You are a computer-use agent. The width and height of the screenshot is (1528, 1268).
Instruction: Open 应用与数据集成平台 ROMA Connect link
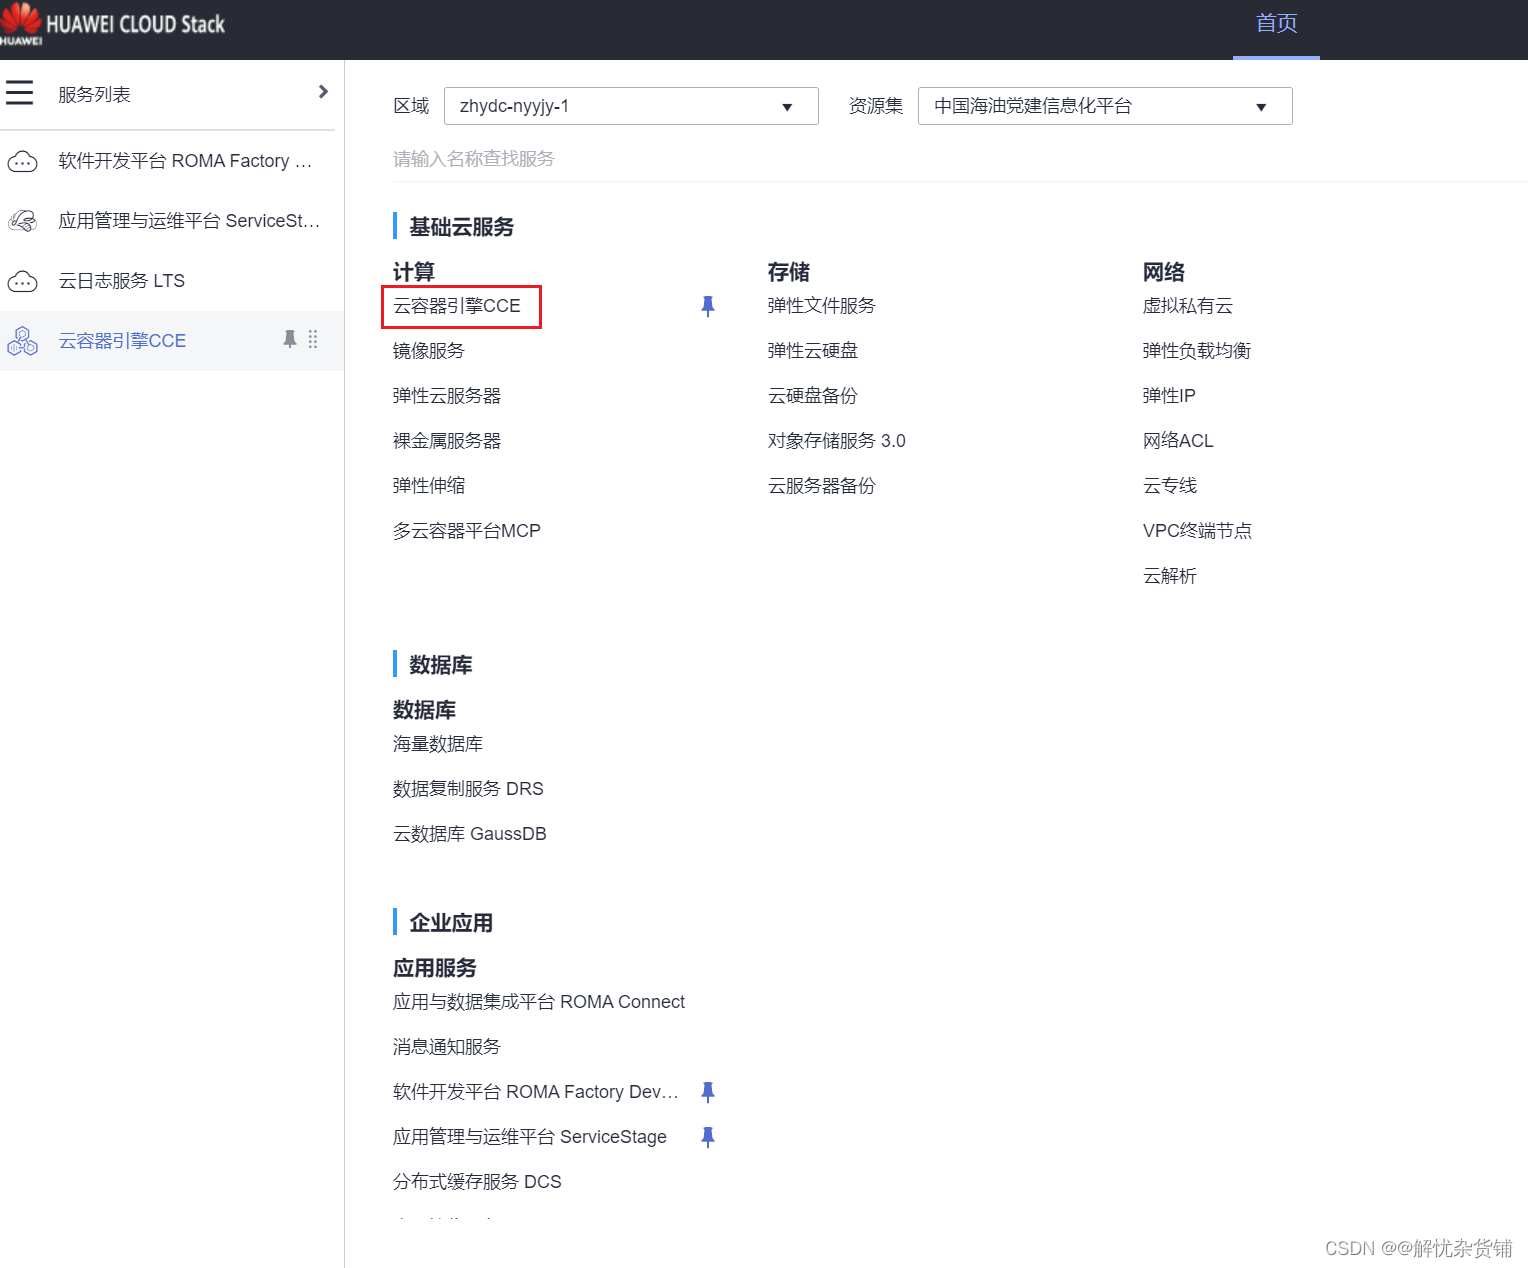click(539, 1002)
